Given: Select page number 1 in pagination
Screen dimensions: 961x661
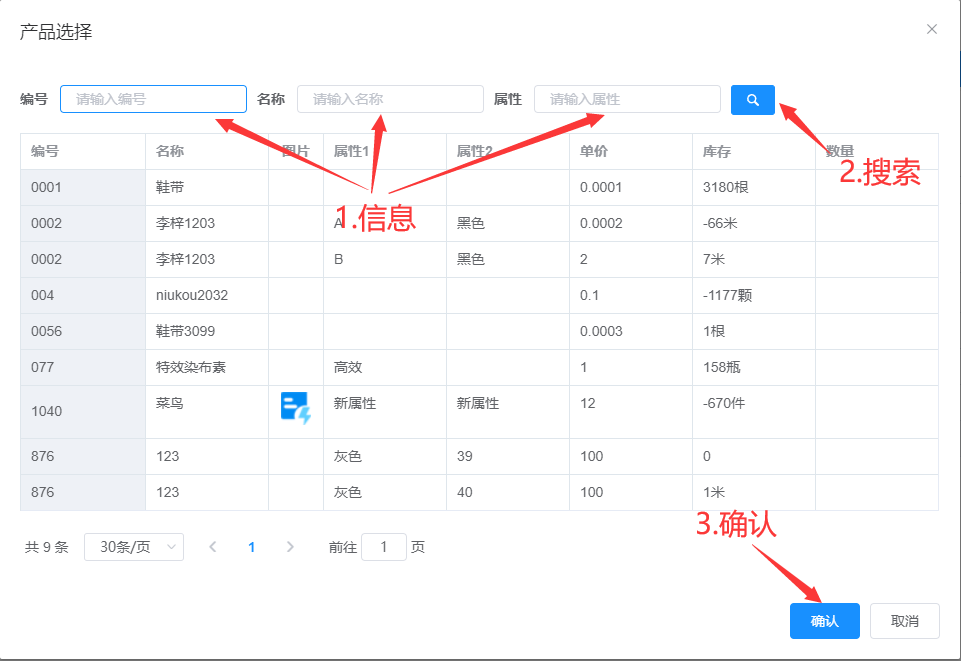Looking at the screenshot, I should point(251,547).
